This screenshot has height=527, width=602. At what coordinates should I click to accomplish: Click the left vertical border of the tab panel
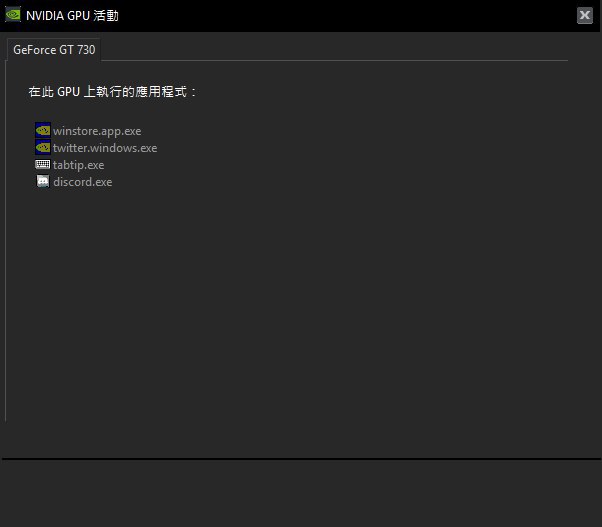6,240
